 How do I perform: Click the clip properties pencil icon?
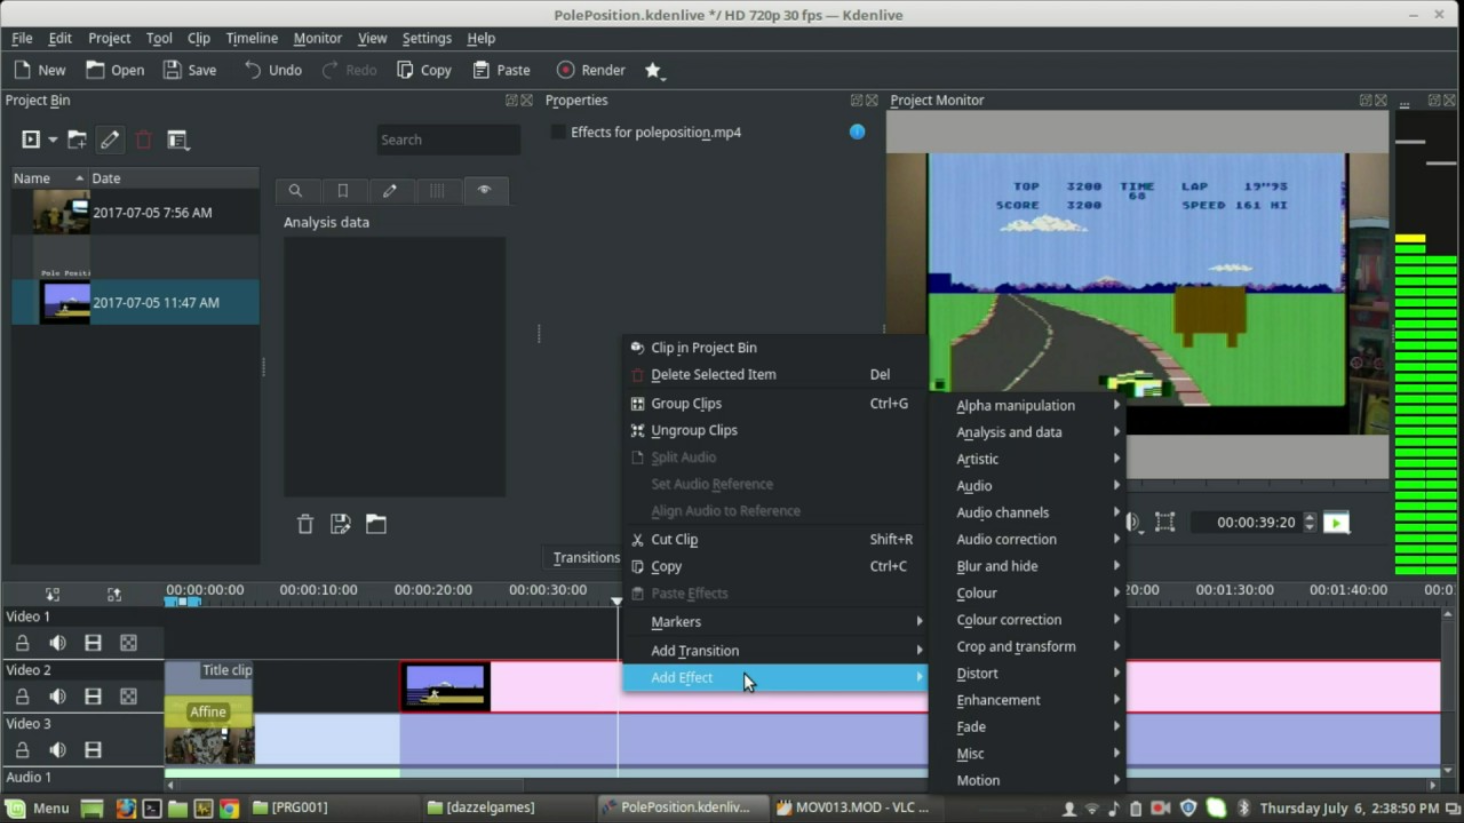110,140
